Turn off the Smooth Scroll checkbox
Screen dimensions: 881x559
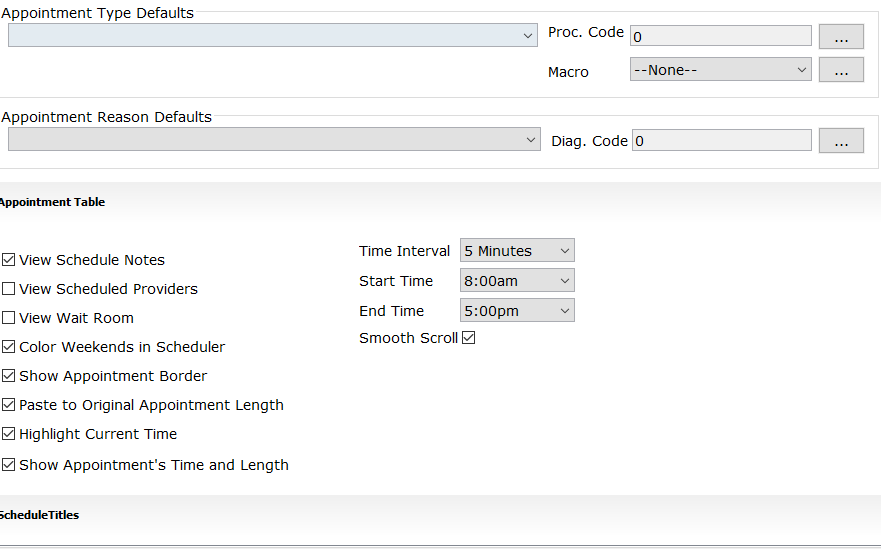click(x=469, y=338)
